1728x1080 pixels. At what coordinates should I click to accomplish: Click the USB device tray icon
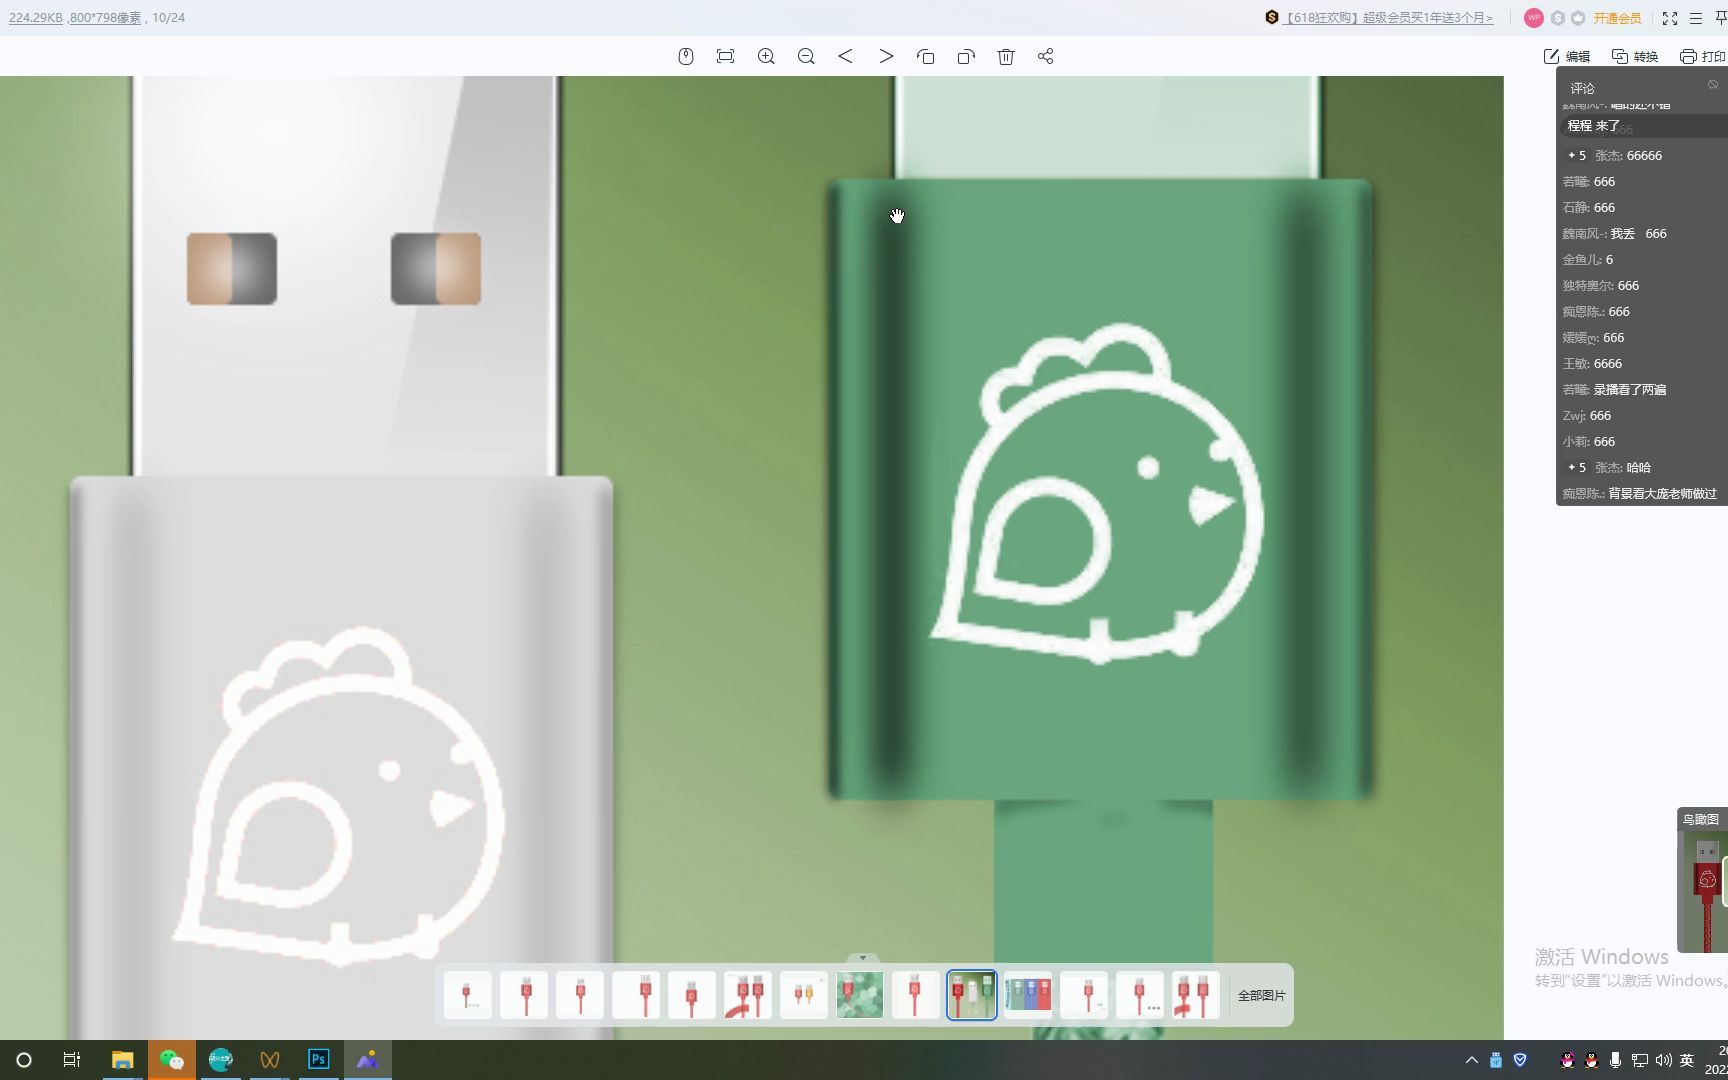click(x=1496, y=1060)
